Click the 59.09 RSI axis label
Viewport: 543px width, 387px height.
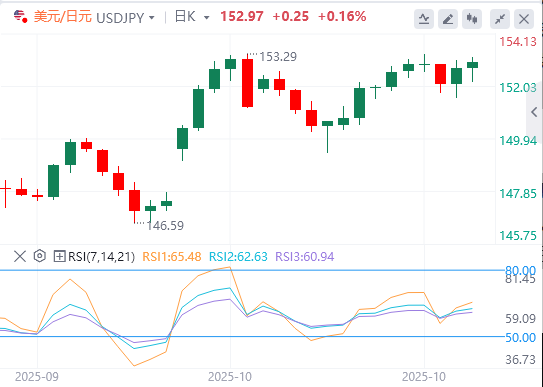[x=520, y=318]
